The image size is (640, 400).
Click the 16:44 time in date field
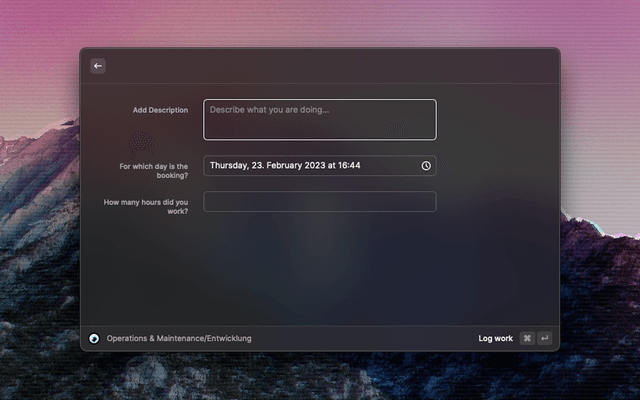(x=349, y=166)
